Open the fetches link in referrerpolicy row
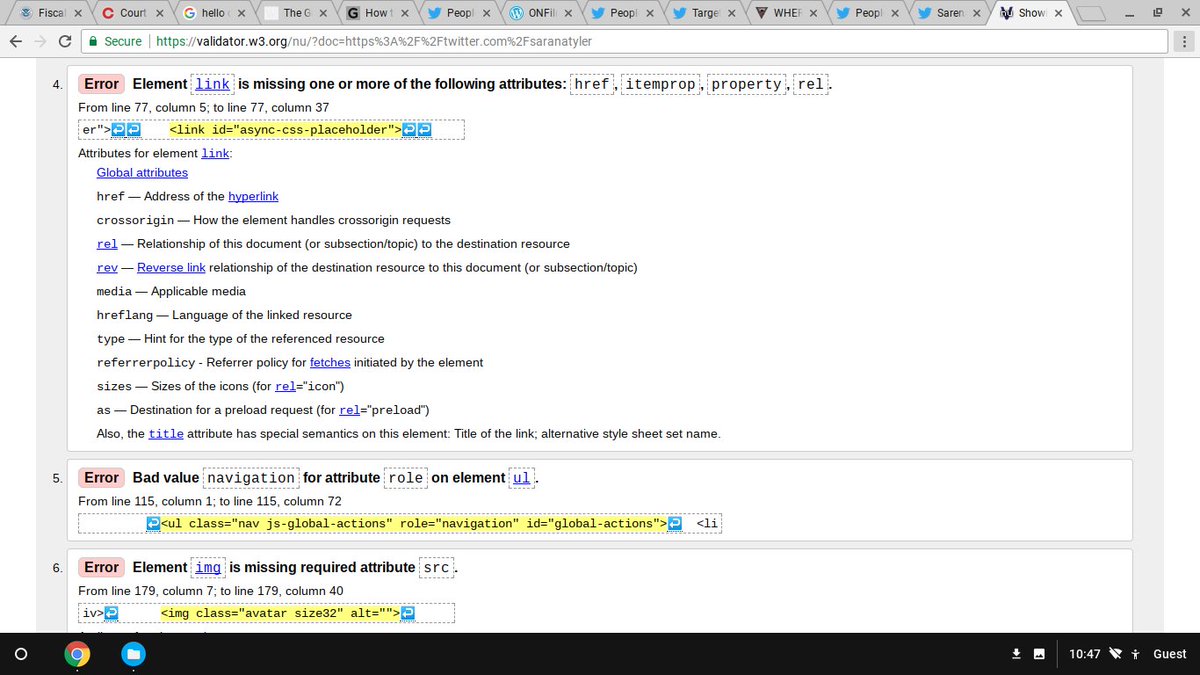Screen dimensions: 1200x675 click(x=330, y=363)
